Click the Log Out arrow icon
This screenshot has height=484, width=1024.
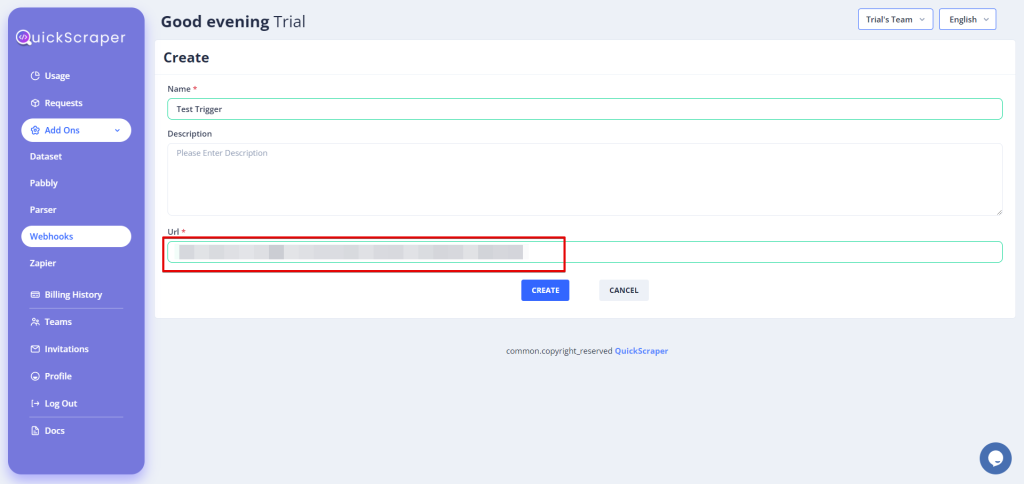click(x=35, y=403)
